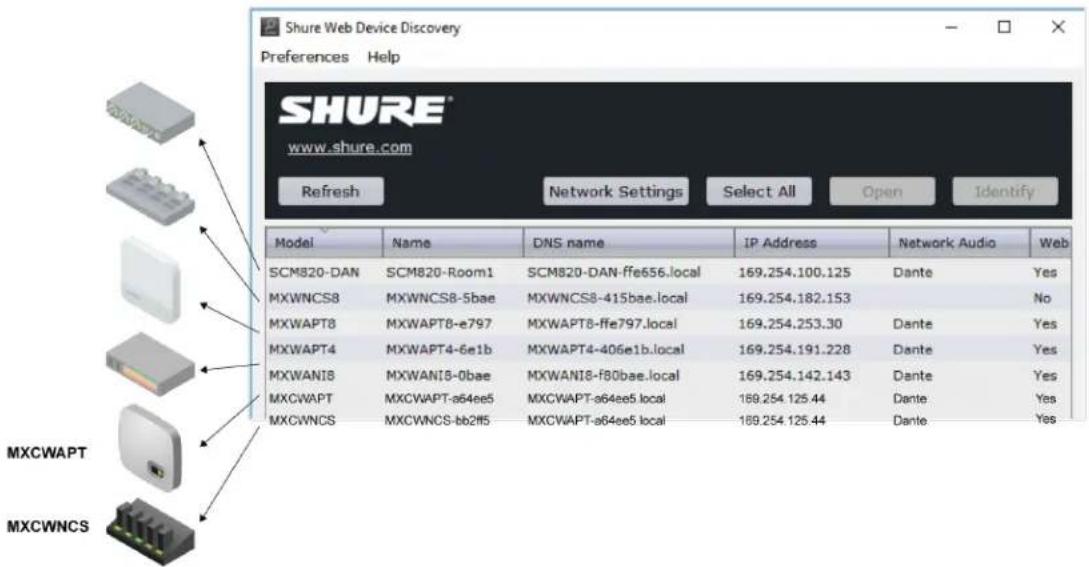Click the Dante value in SCM820-DAN row
1089x567 pixels.
913,272
